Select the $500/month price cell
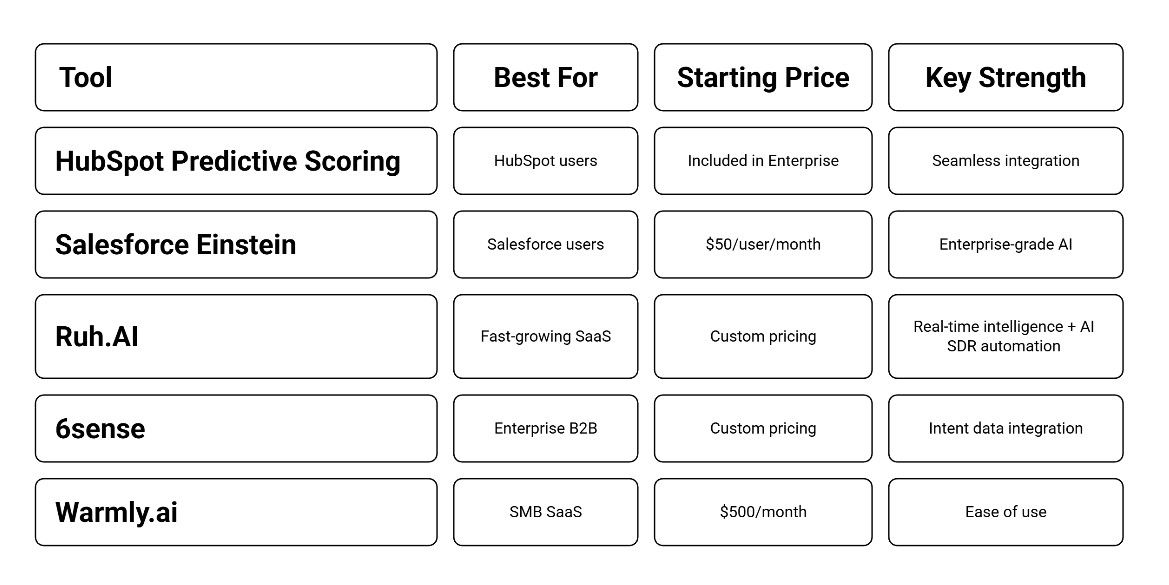The height and width of the screenshot is (585, 1169). pyautogui.click(x=763, y=512)
